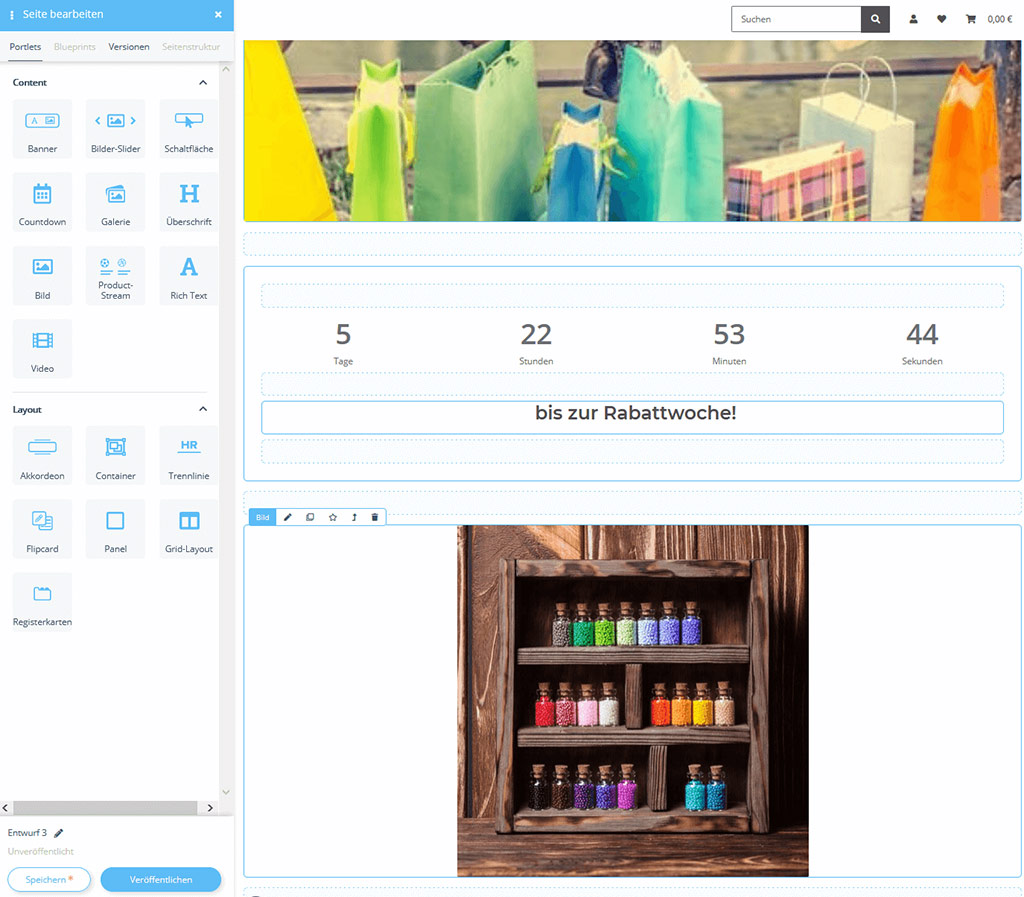Image resolution: width=1024 pixels, height=897 pixels.
Task: Select the Panel layout portlet
Action: (x=116, y=529)
